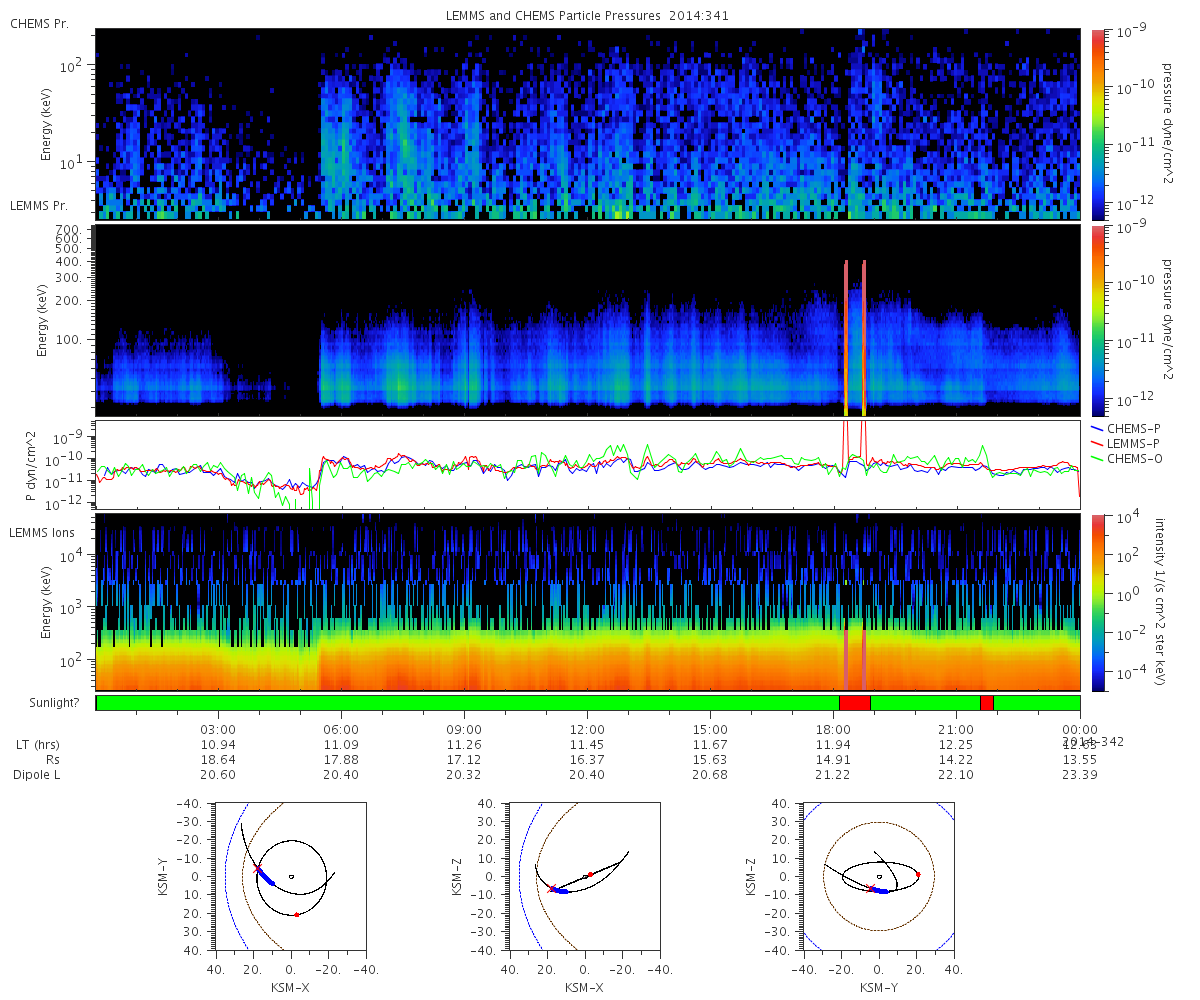Click the LEMMS Ions intensity color bar
The height and width of the screenshot is (1000, 1200).
[x=1097, y=603]
